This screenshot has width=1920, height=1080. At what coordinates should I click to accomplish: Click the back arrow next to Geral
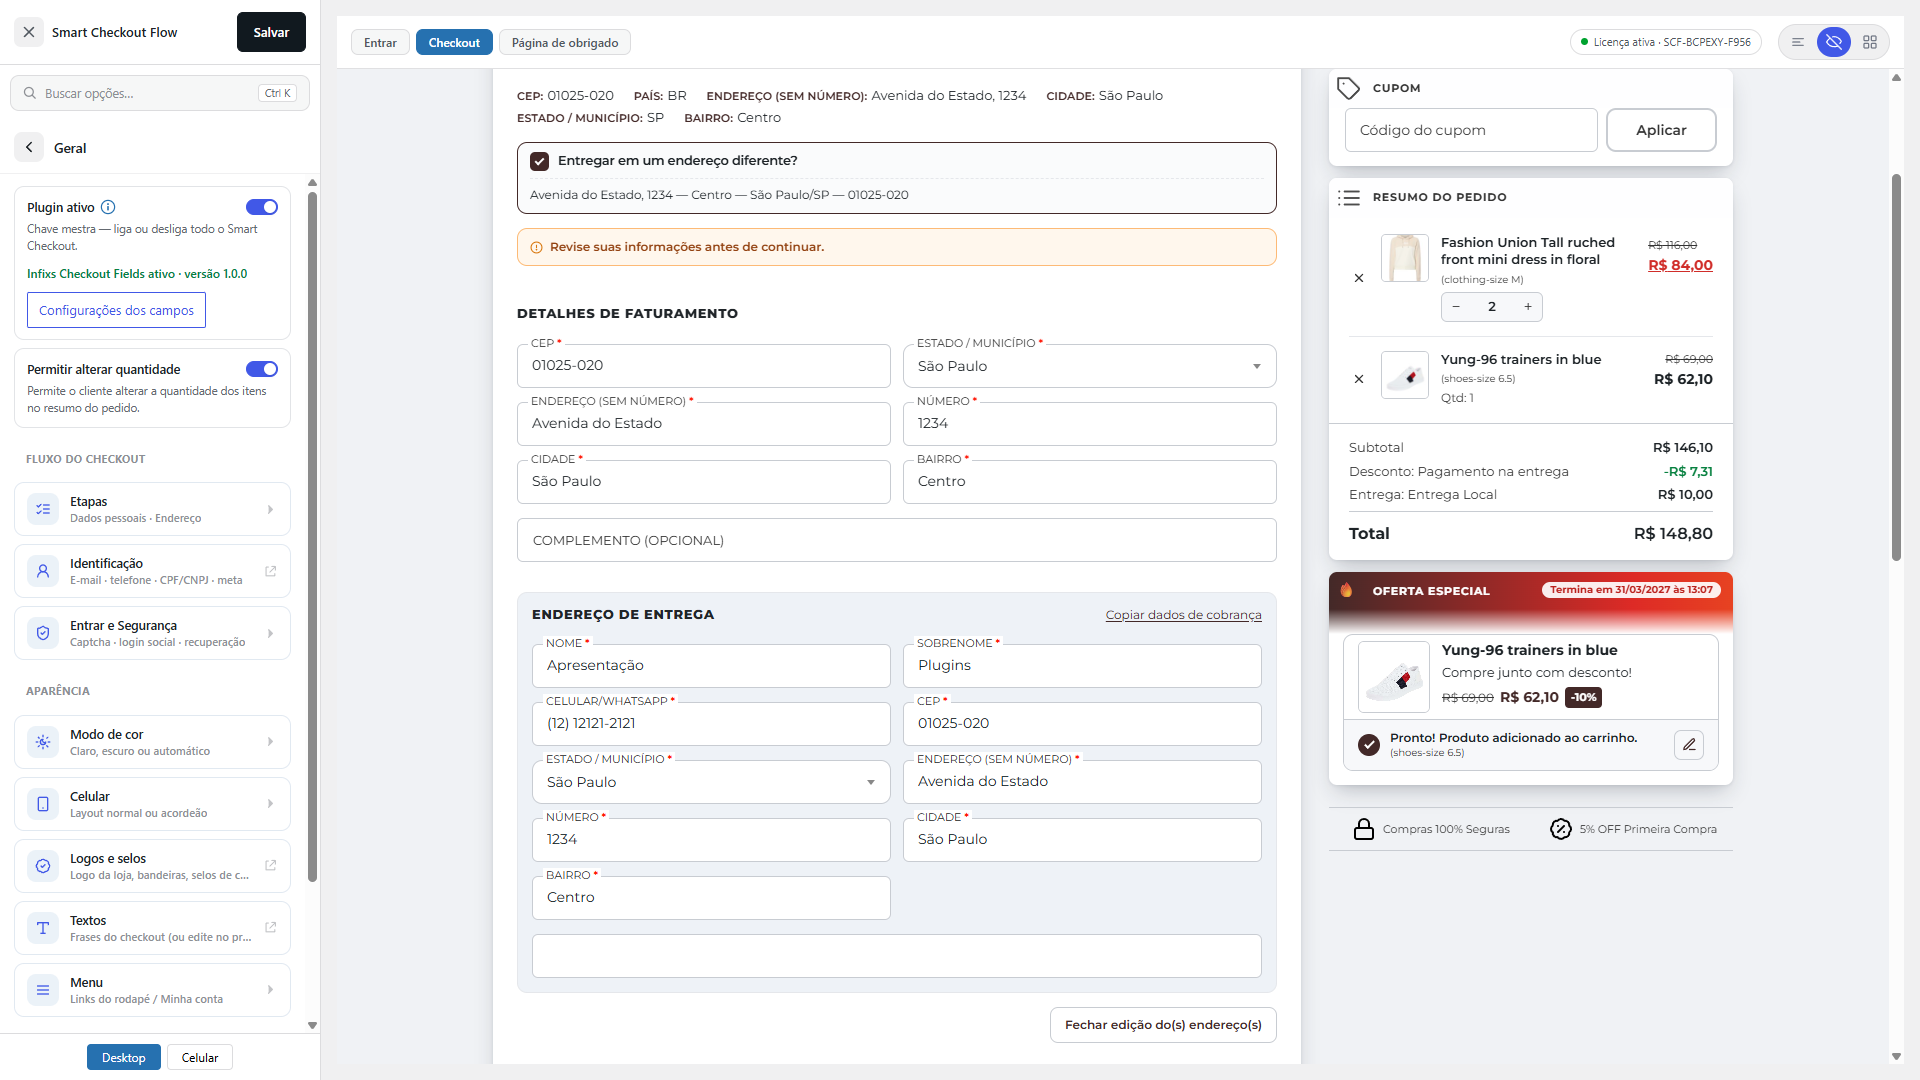point(29,148)
